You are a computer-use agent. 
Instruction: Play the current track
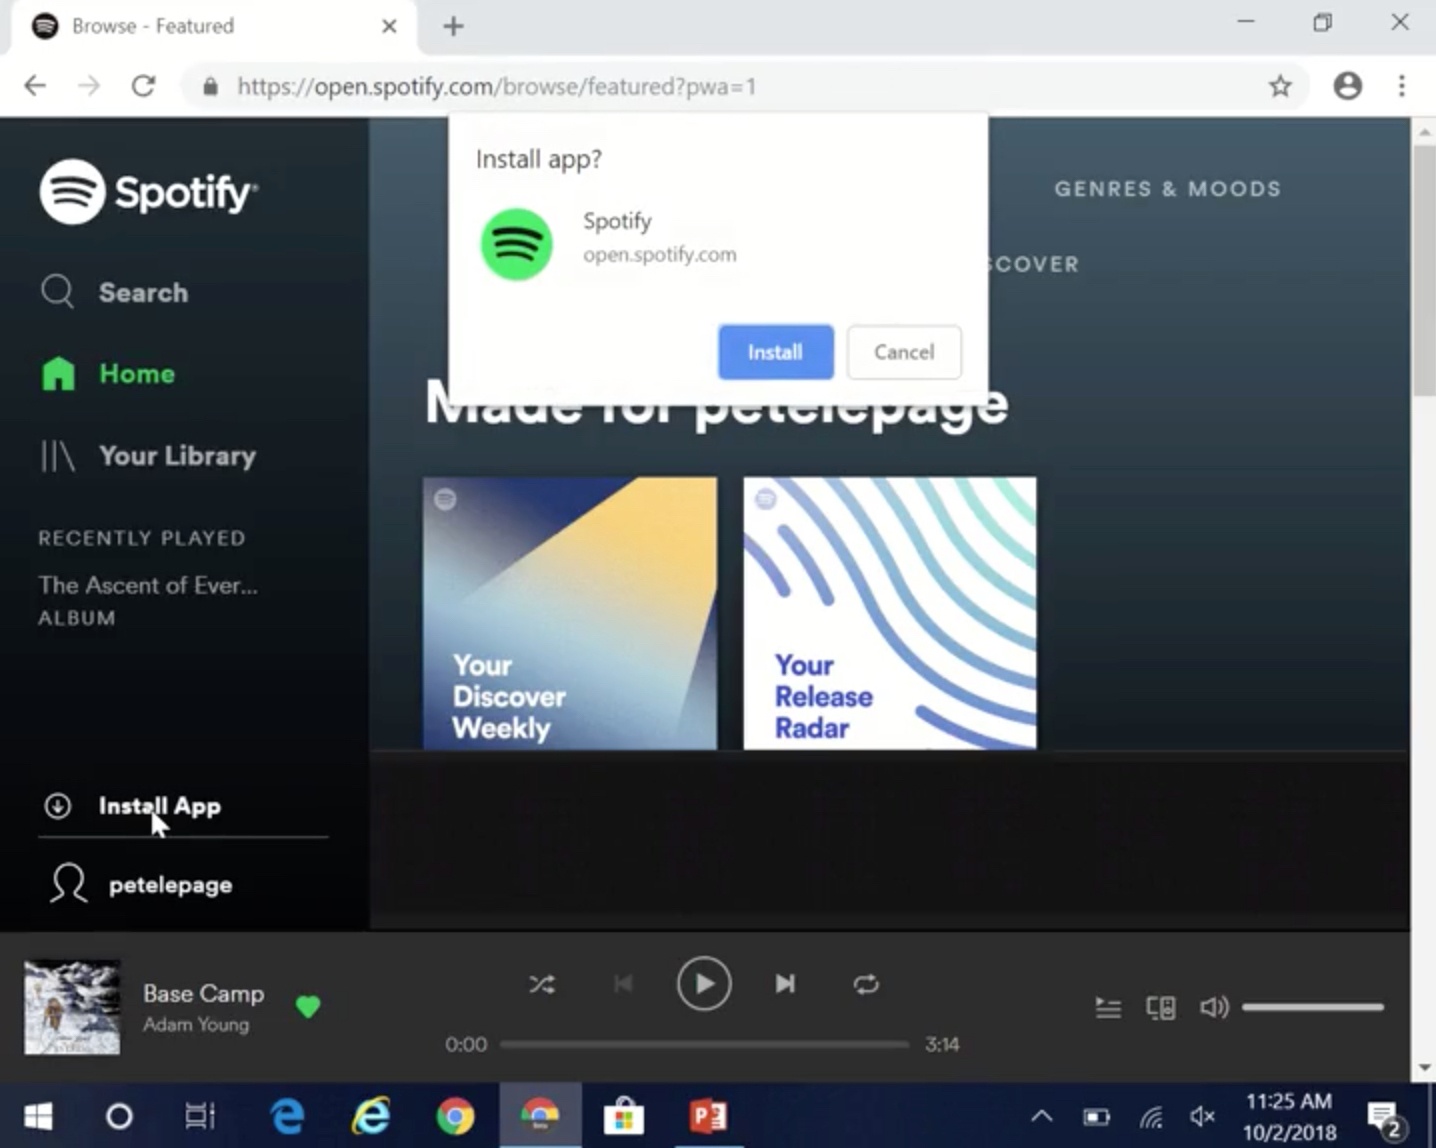pos(704,984)
